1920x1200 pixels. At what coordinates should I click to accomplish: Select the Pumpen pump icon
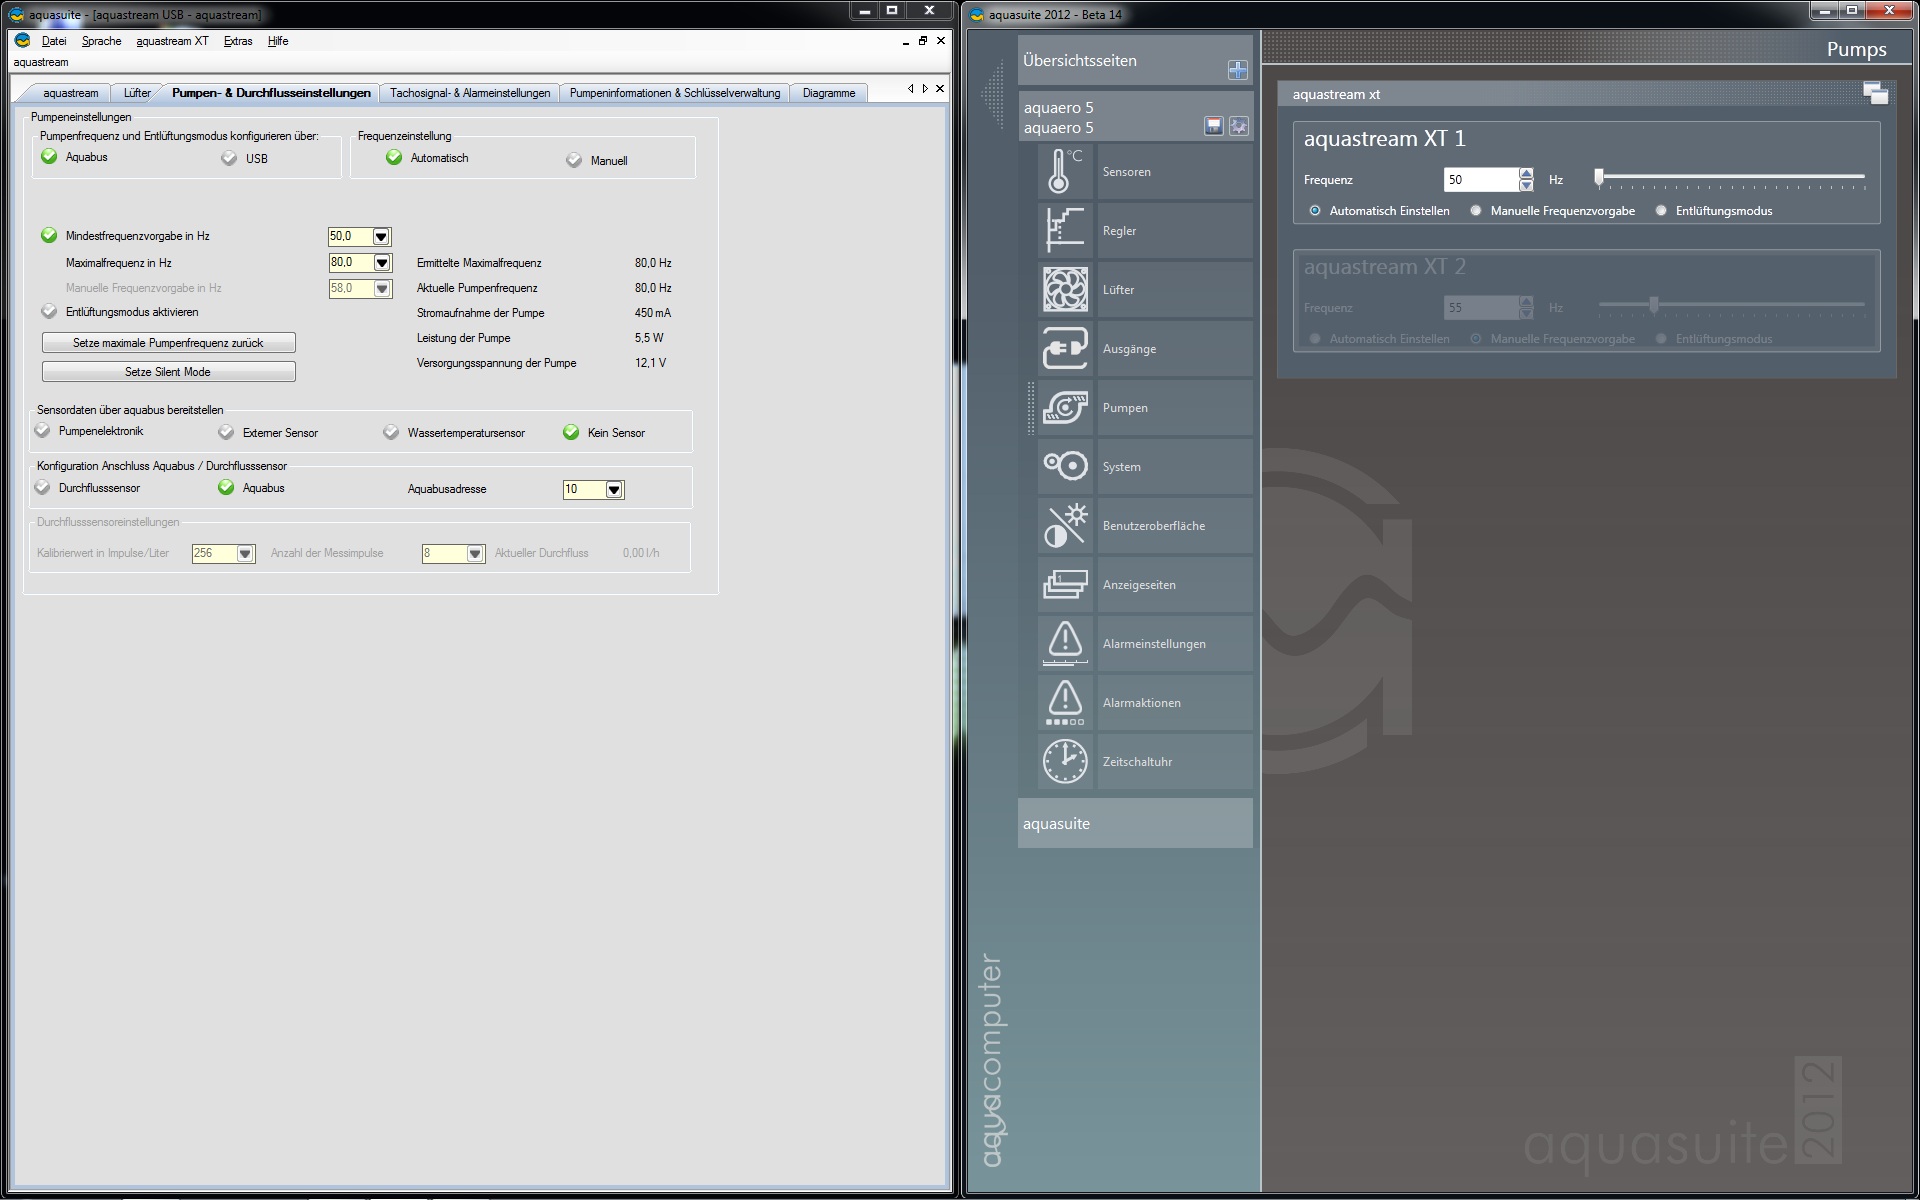pos(1065,408)
